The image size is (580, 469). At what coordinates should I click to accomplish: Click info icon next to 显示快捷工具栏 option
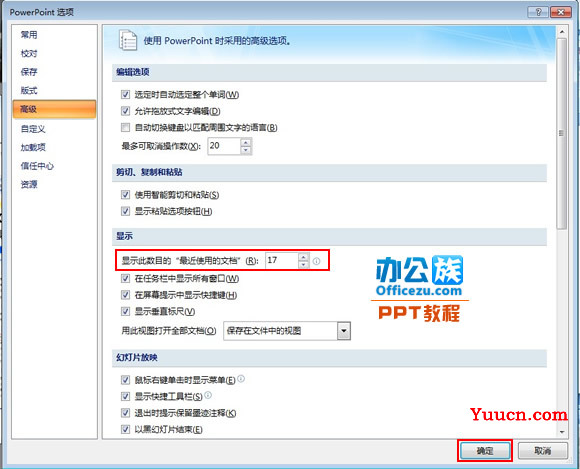pos(208,395)
